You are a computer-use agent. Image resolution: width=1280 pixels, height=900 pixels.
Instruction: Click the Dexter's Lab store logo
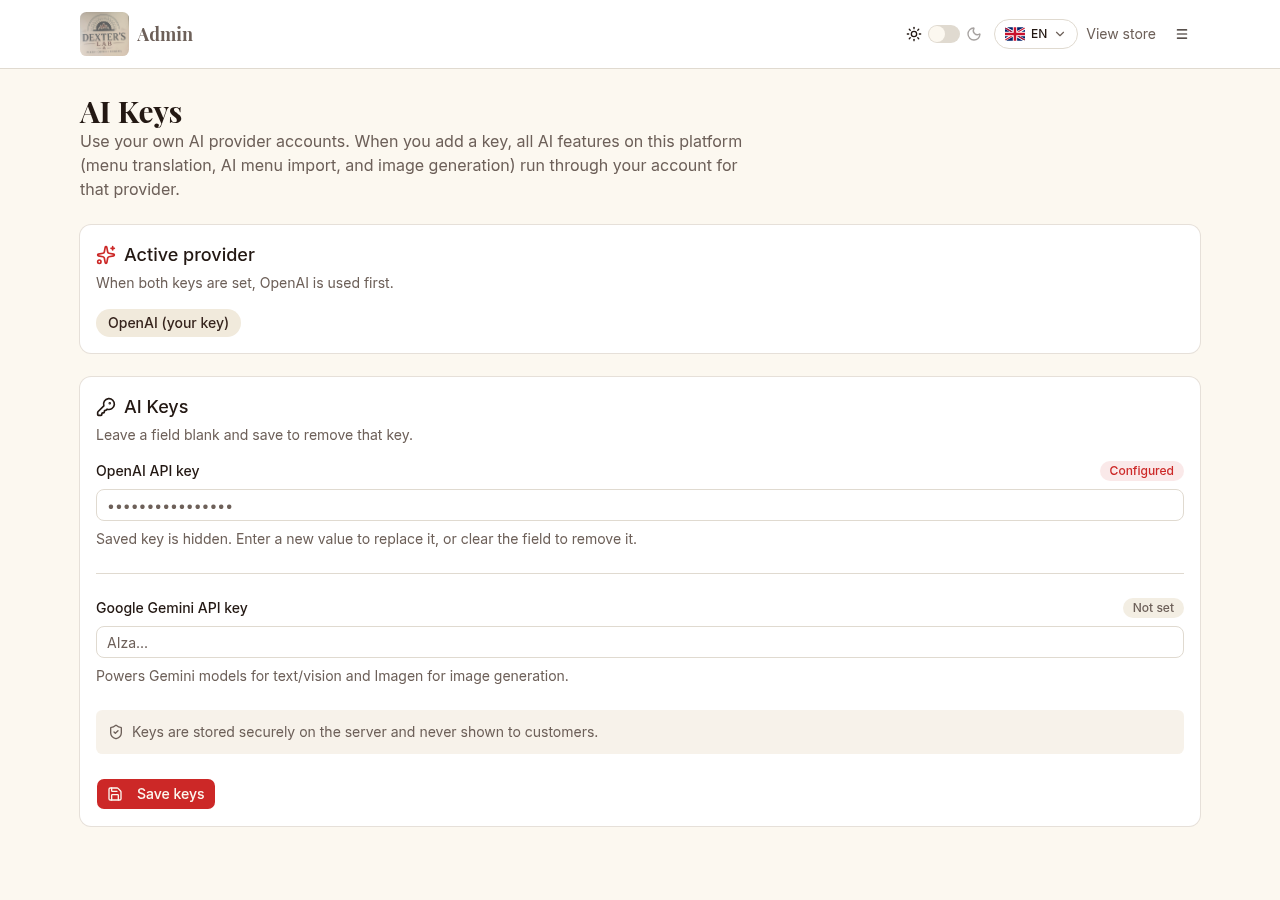click(104, 34)
